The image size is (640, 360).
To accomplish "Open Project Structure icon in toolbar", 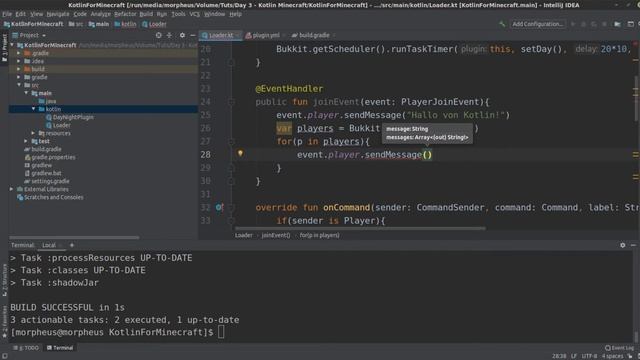I will coord(618,24).
